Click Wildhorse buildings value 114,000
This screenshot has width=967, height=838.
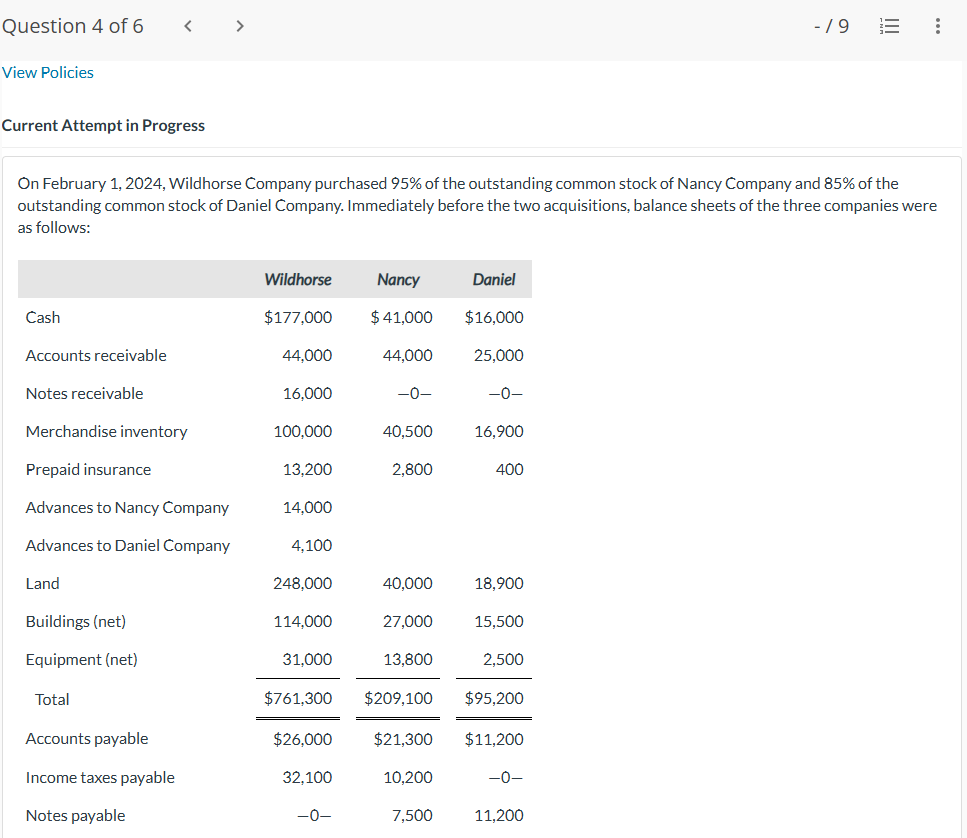pyautogui.click(x=303, y=622)
